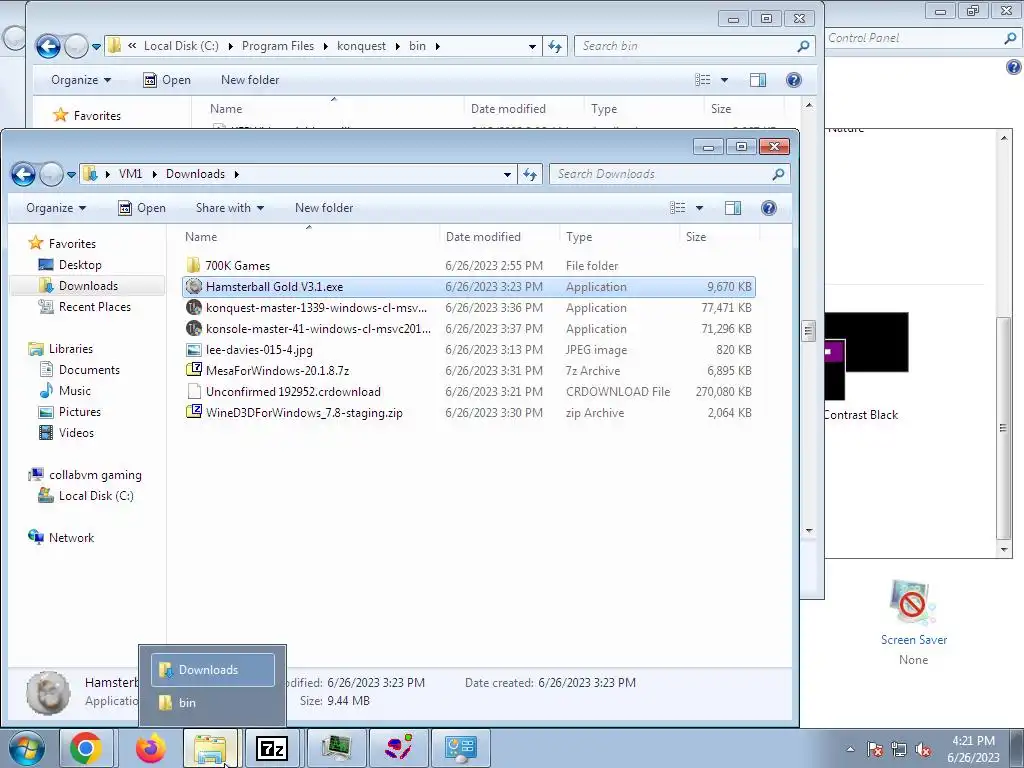Open Google Chrome from the taskbar

pos(86,748)
